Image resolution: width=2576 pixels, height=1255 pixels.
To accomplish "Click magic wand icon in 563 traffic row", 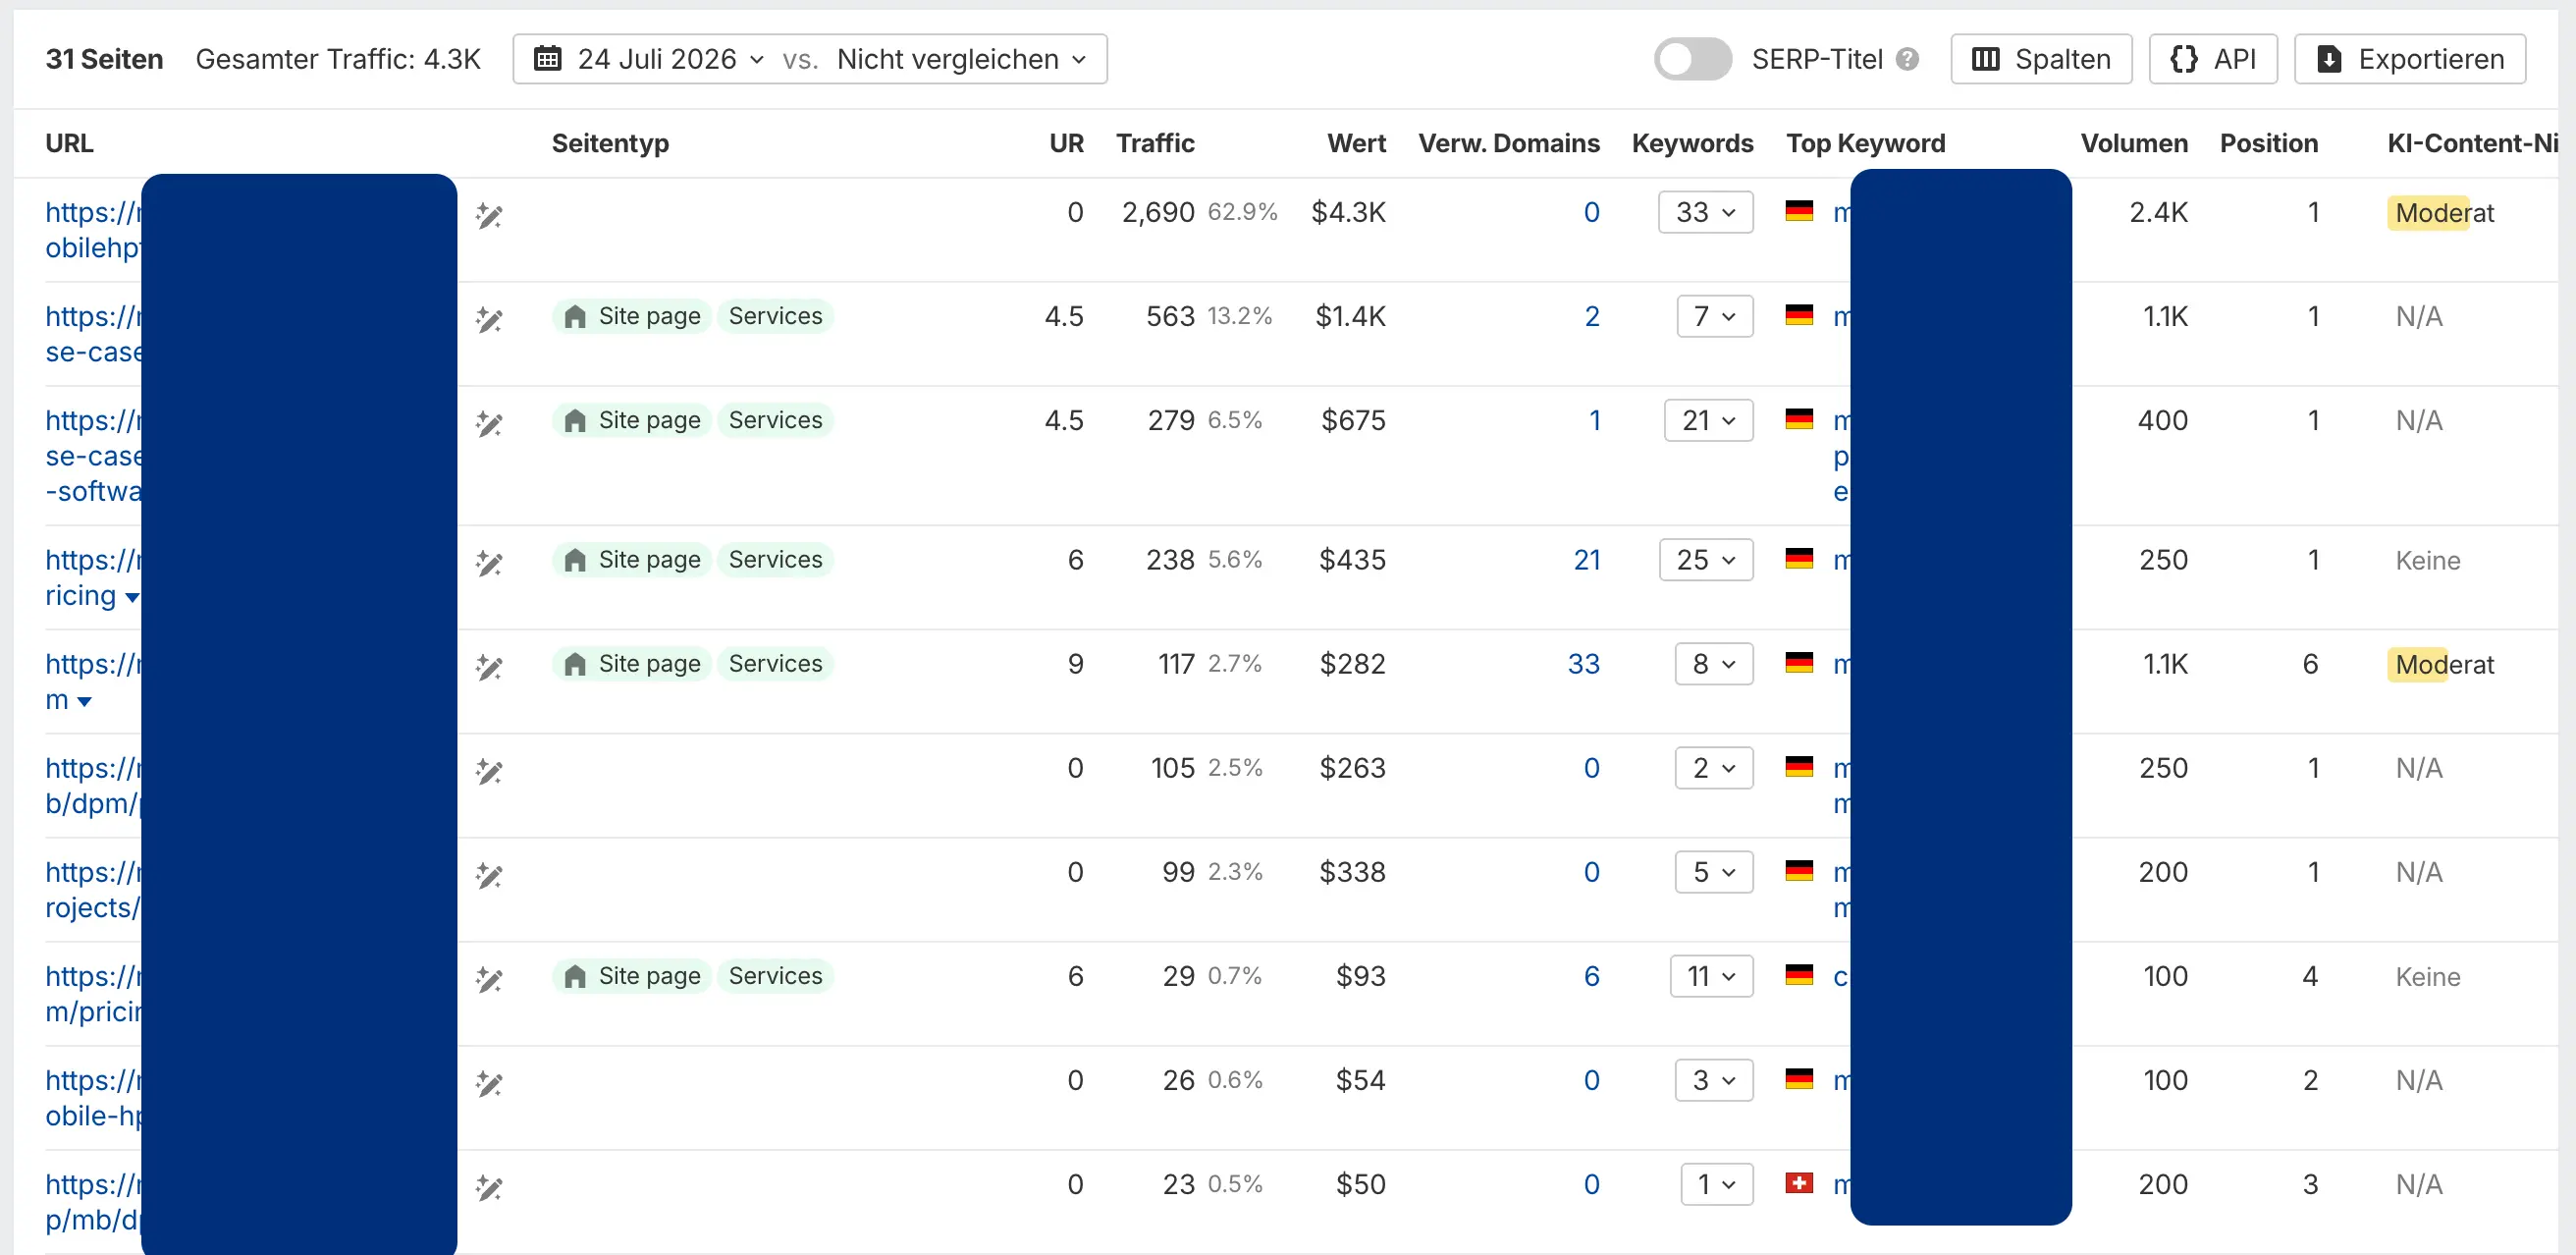I will click(489, 319).
